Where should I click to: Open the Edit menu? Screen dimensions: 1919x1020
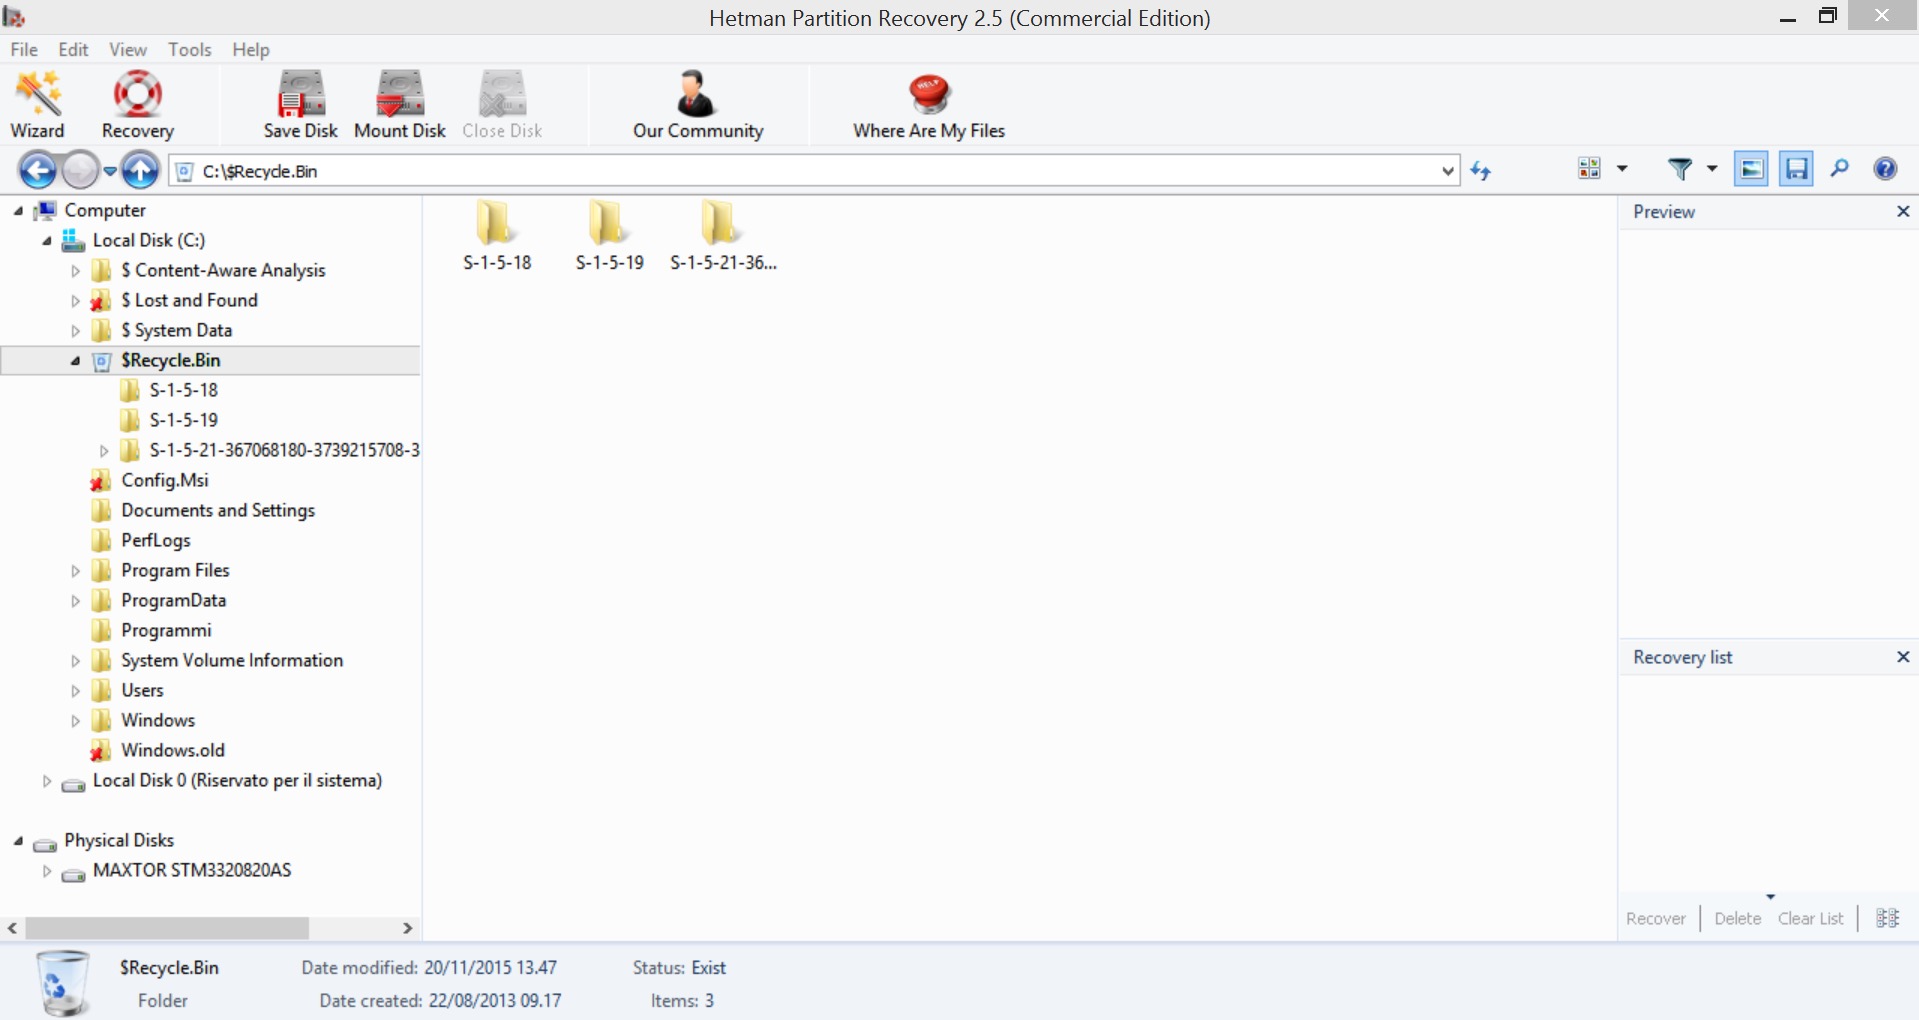click(73, 49)
